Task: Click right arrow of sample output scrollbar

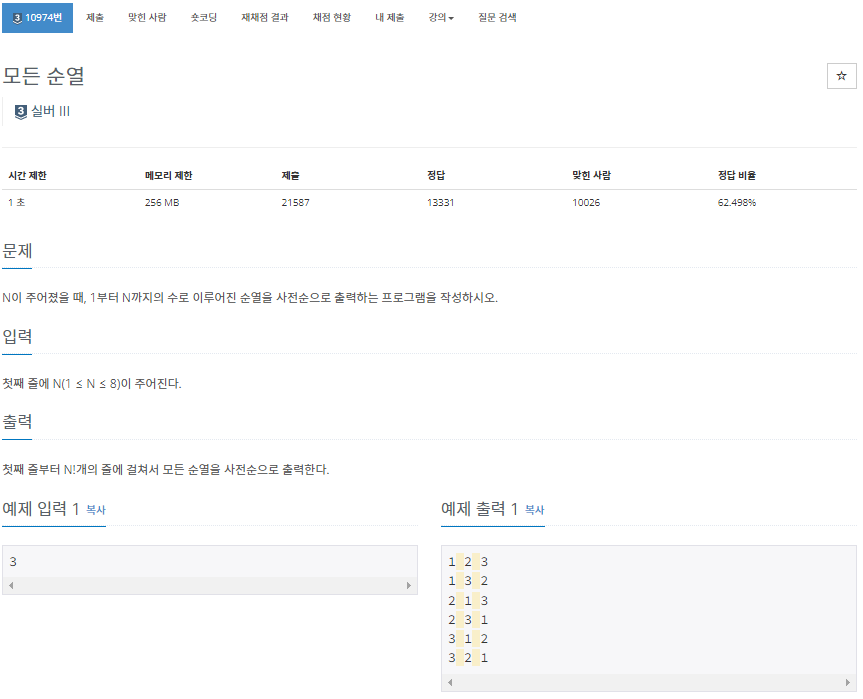Action: [848, 682]
